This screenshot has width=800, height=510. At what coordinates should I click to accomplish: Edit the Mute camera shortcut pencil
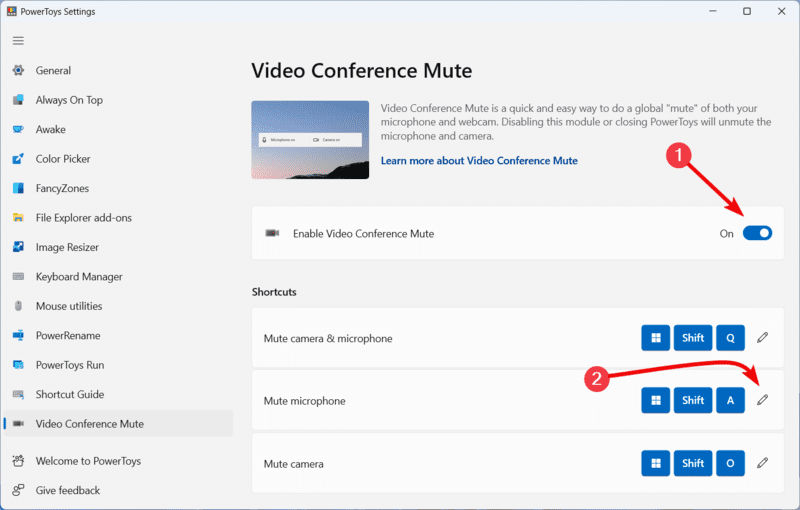coord(762,463)
